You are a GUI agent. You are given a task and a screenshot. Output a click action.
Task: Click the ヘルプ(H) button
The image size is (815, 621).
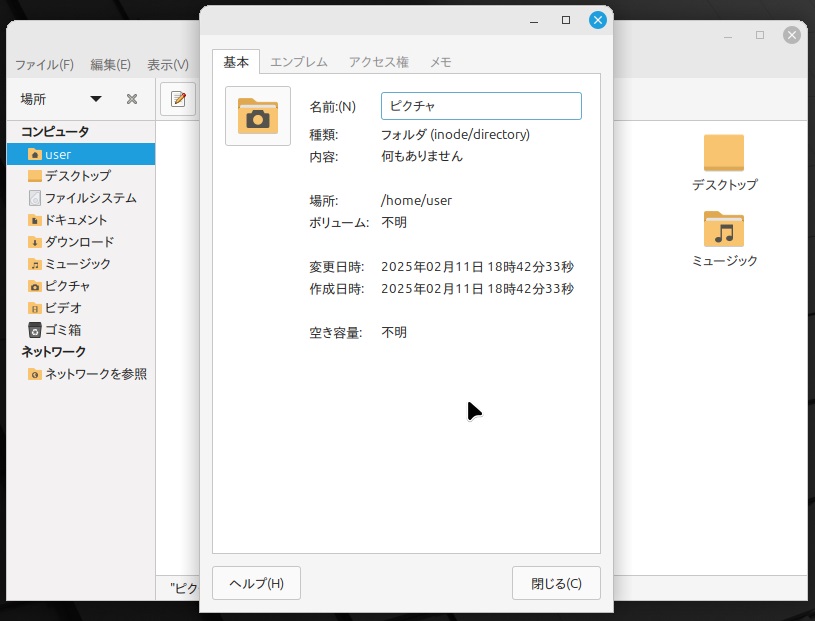(257, 583)
